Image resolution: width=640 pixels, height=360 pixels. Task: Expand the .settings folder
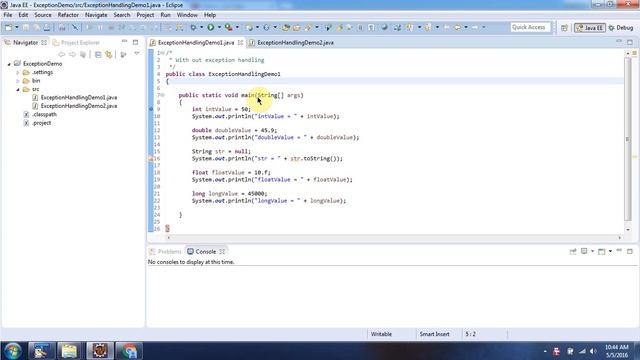18,72
